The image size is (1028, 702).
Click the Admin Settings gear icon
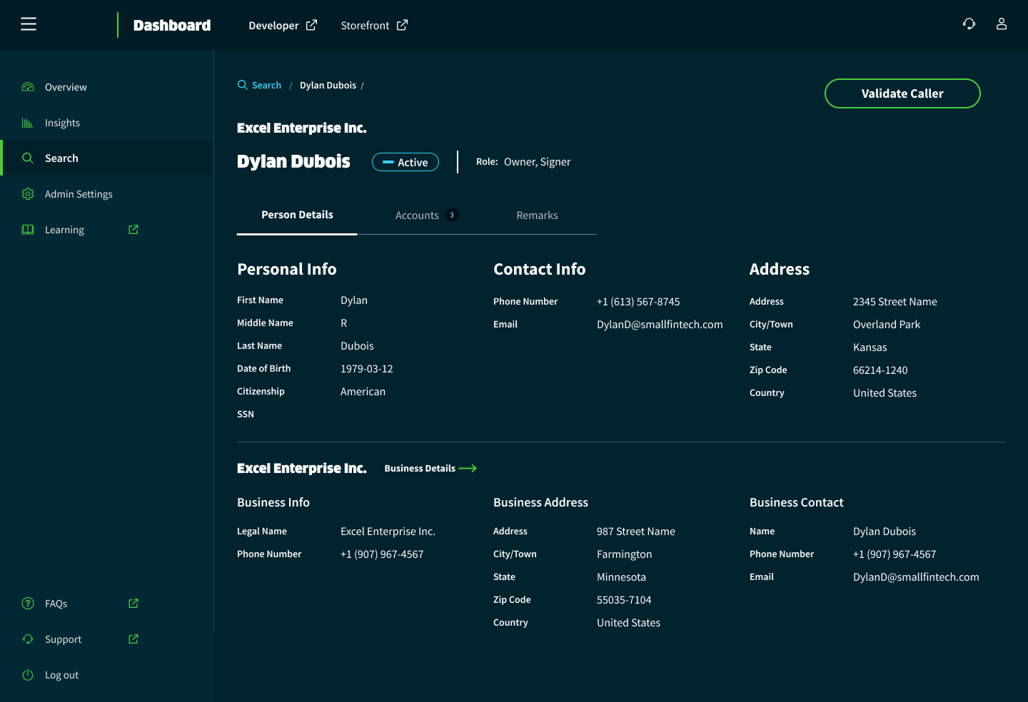pyautogui.click(x=28, y=194)
